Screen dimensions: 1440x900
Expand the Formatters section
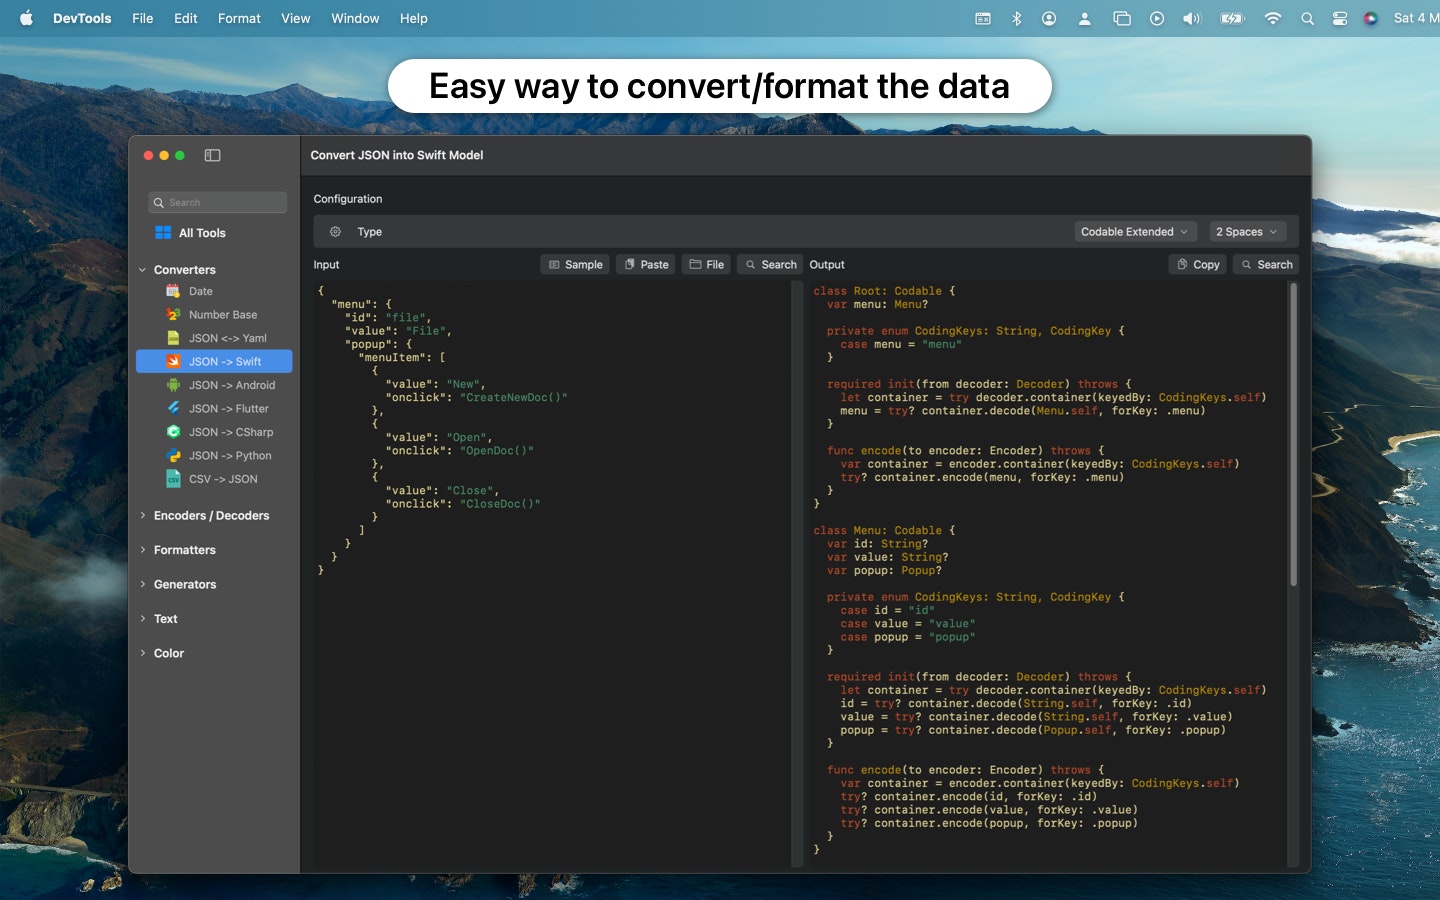[x=142, y=550]
